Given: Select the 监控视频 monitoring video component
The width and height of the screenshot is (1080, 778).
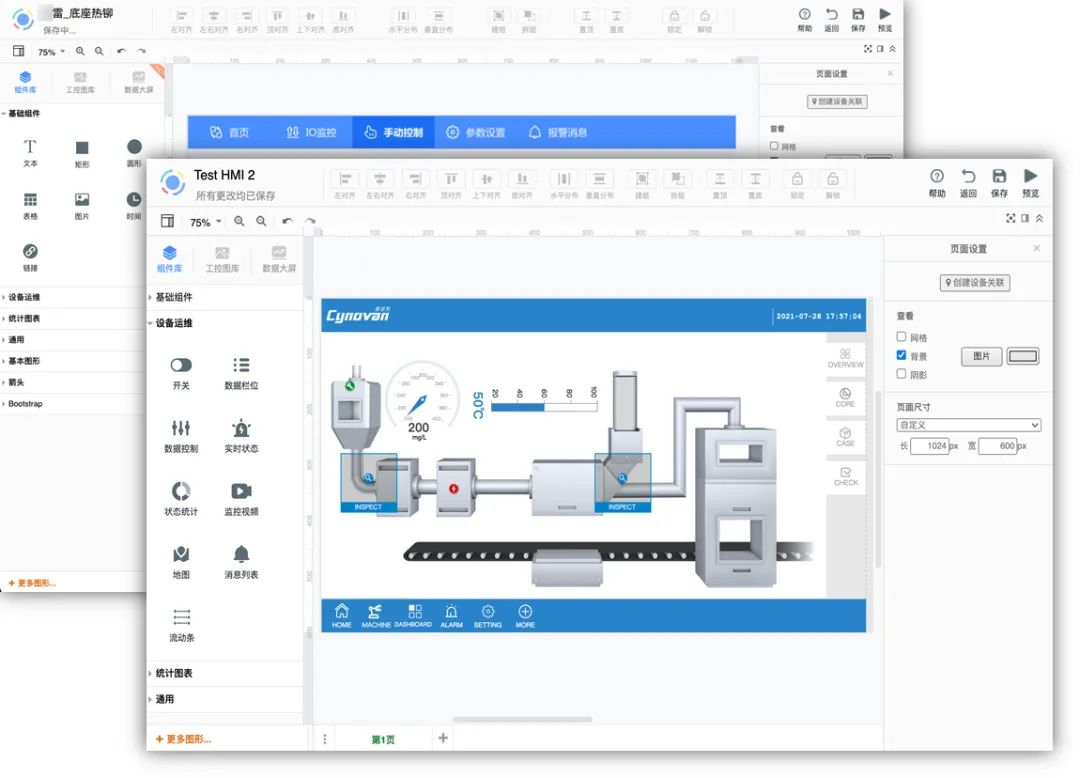Looking at the screenshot, I should (x=241, y=491).
